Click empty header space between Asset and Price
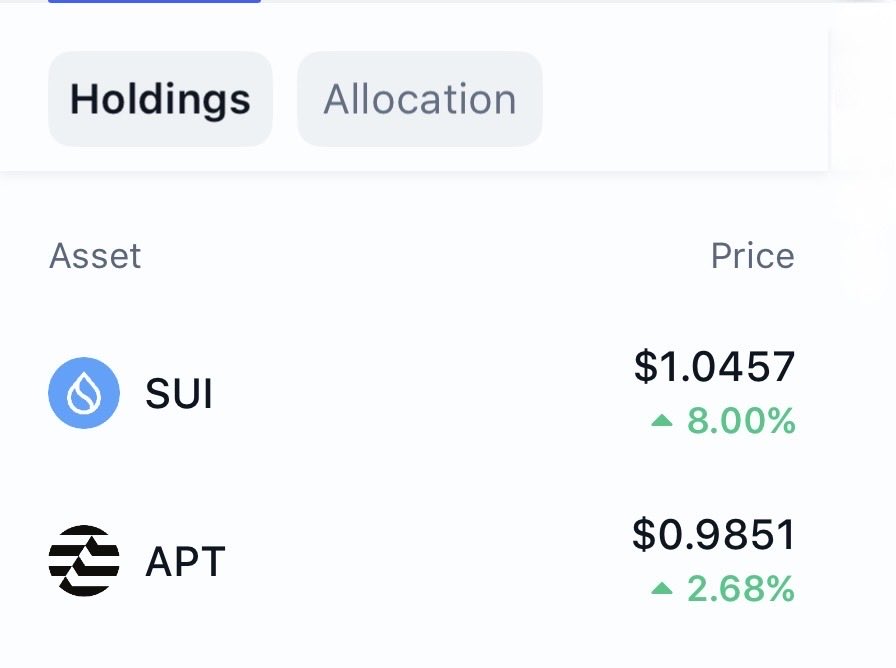Viewport: 896px width, 668px height. 420,256
